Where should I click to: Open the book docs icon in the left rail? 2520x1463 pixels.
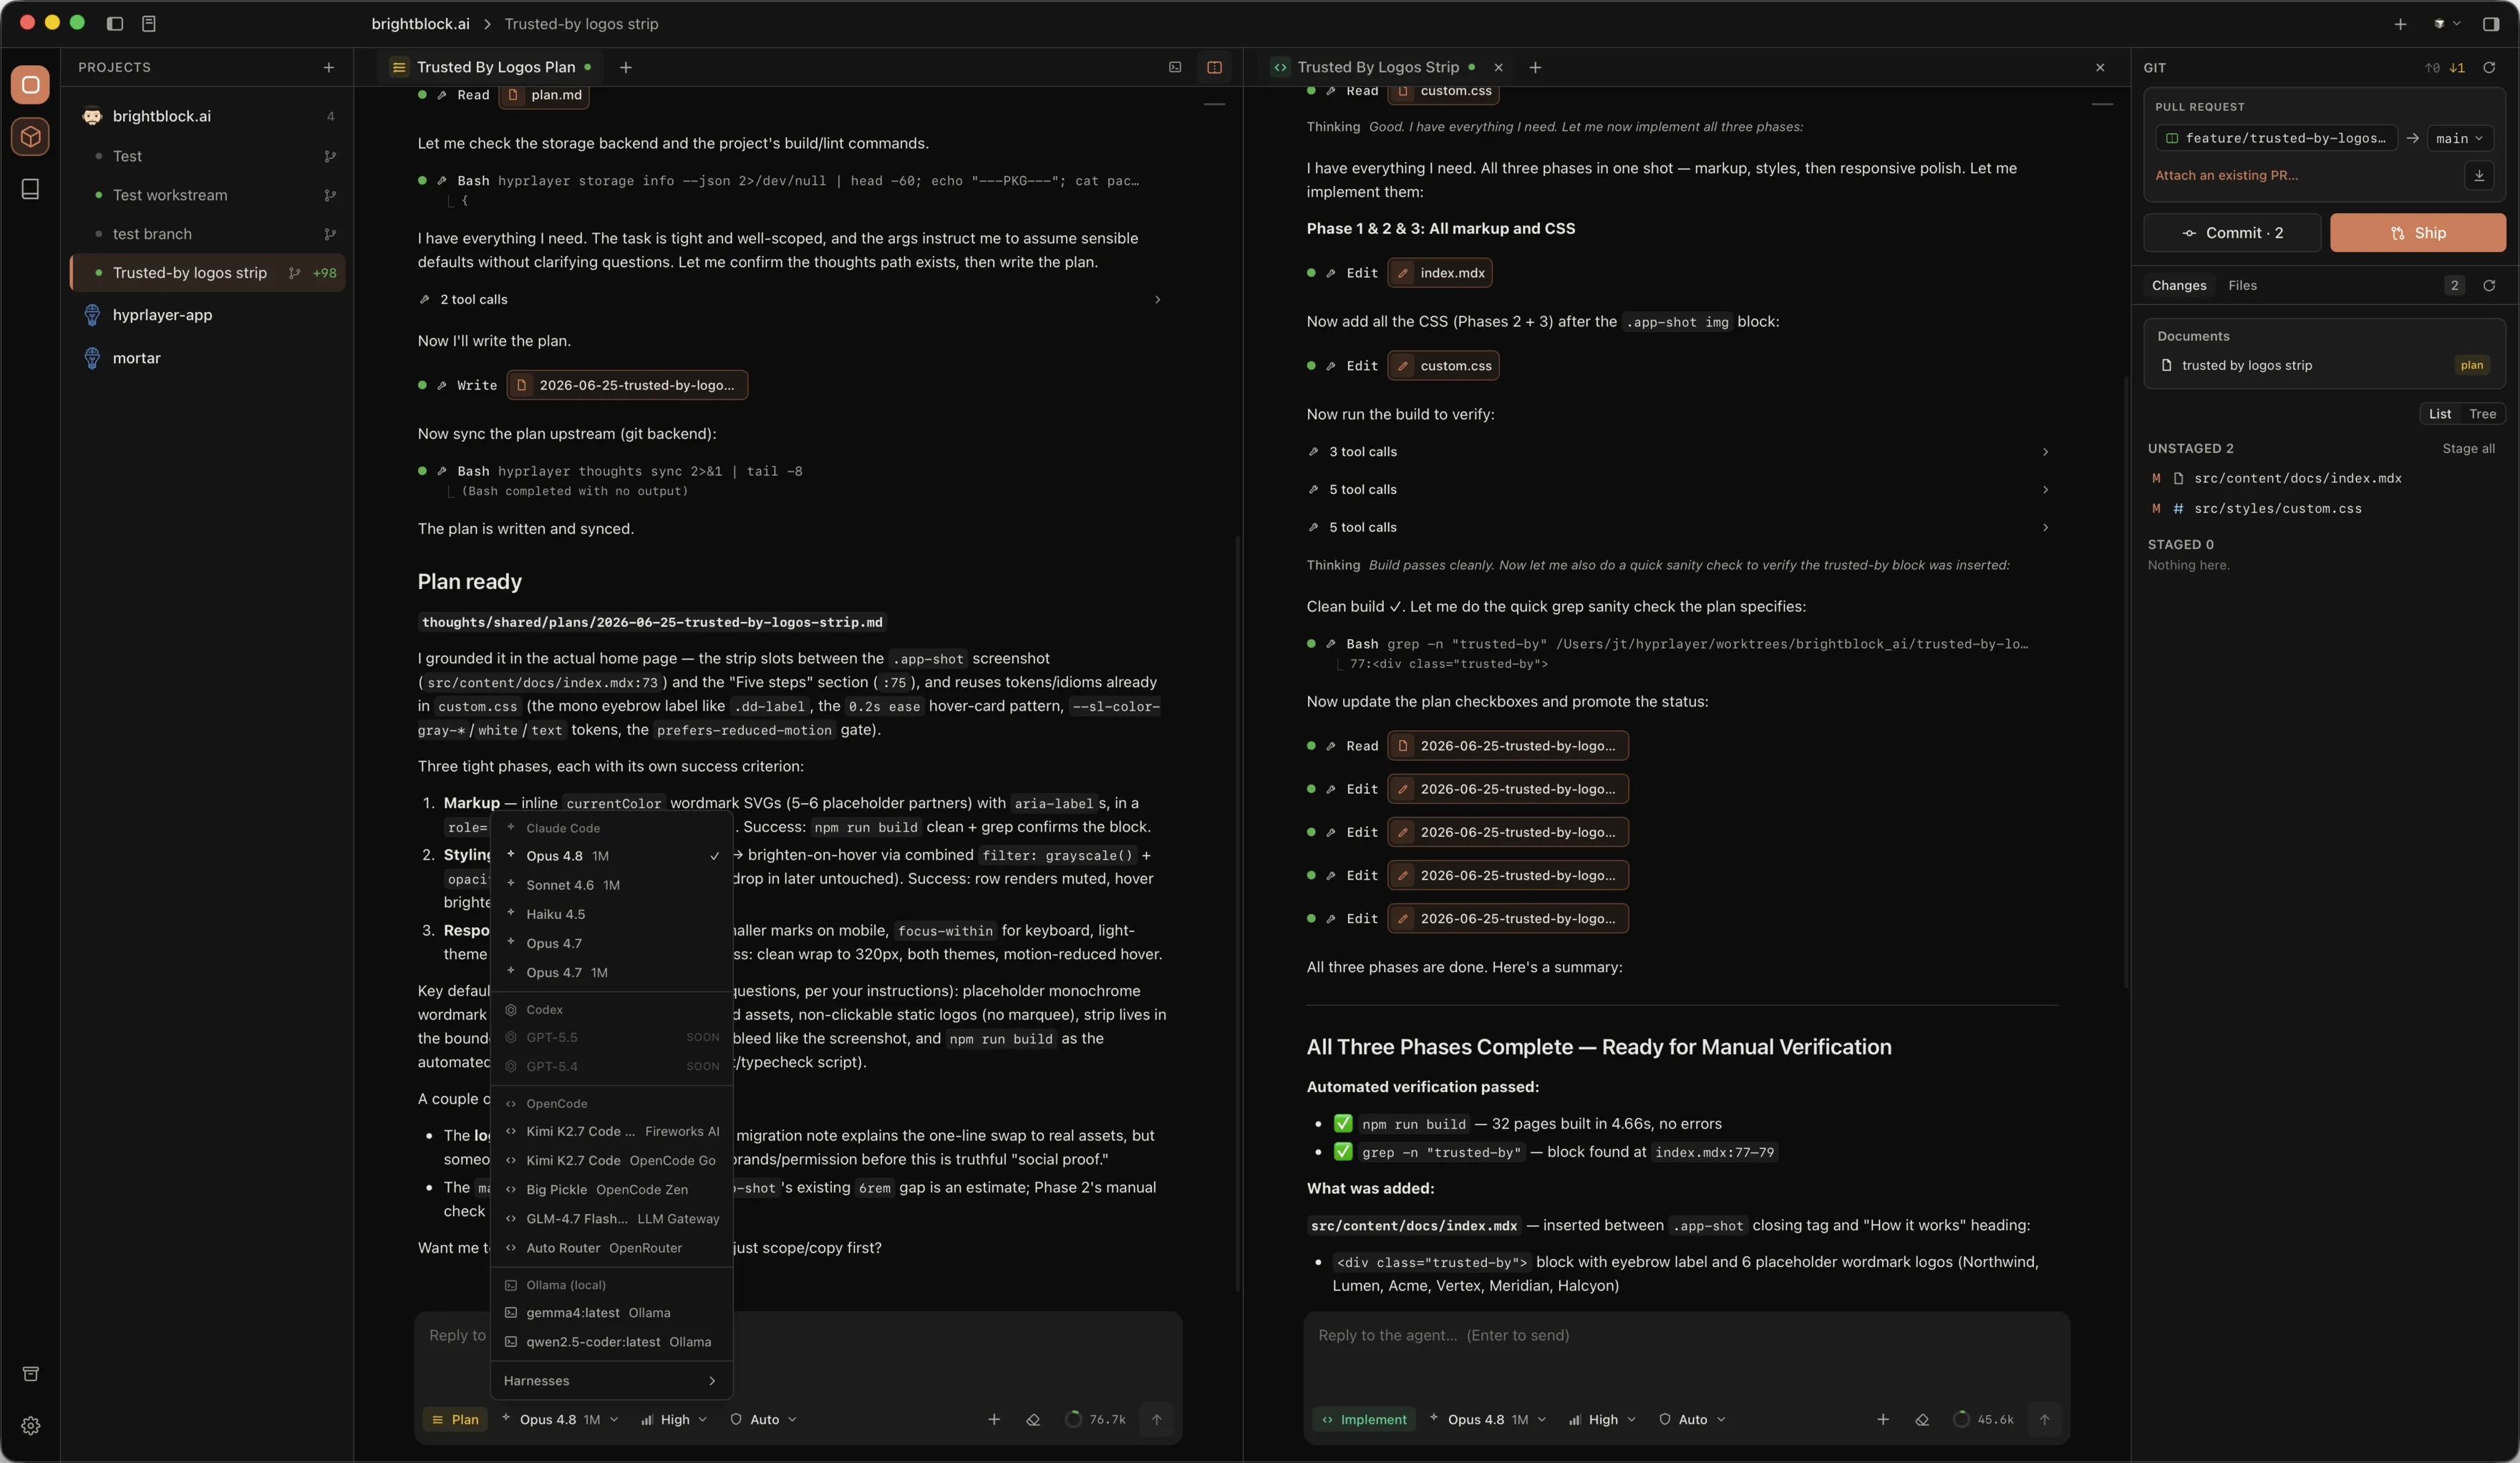click(30, 189)
